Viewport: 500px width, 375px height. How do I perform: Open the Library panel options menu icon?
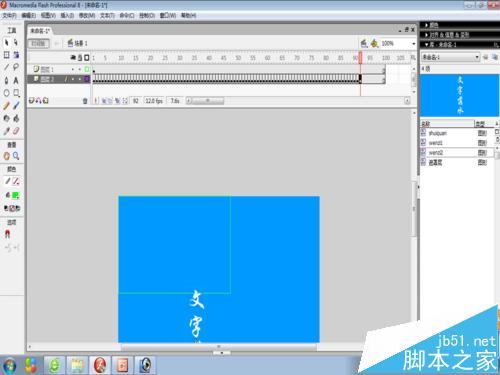pyautogui.click(x=496, y=45)
